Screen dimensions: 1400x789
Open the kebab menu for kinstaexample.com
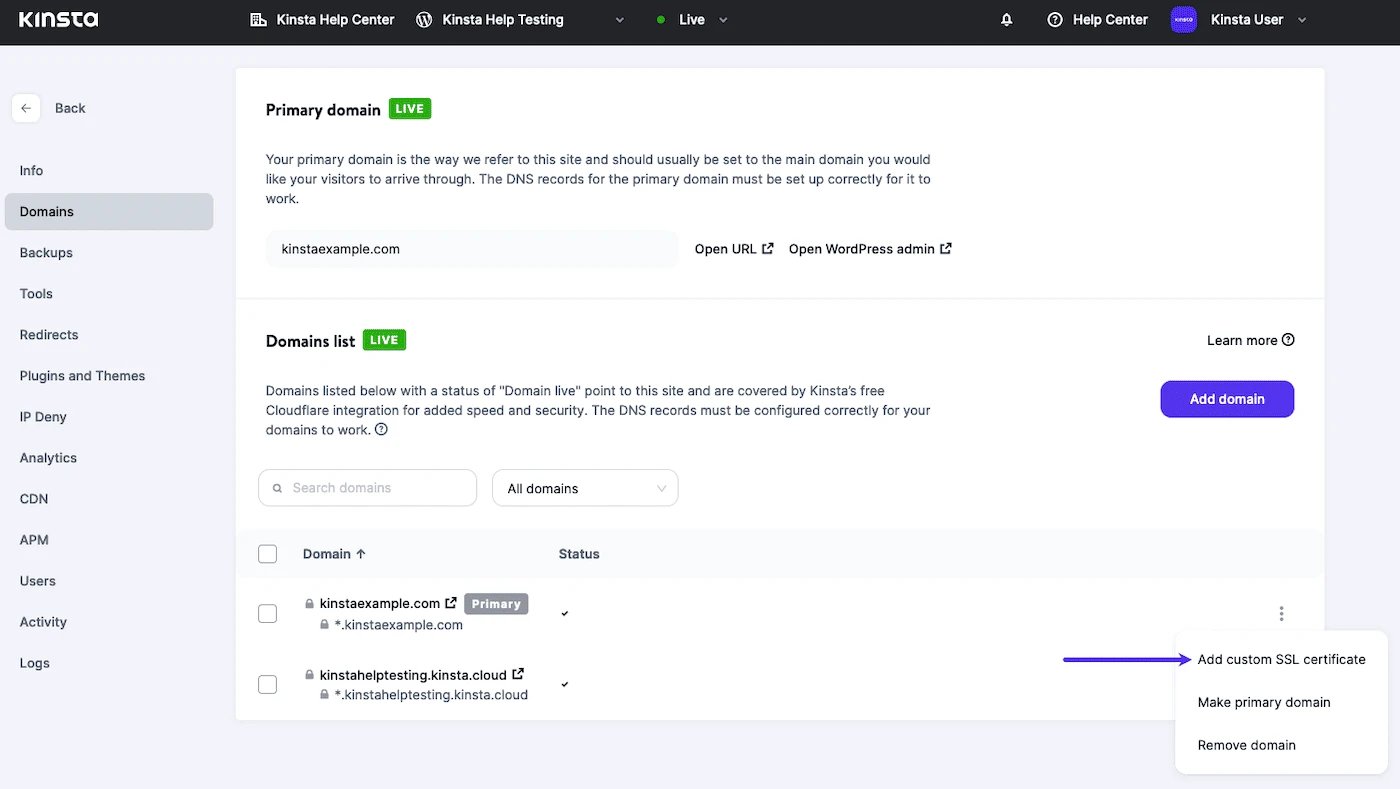(x=1281, y=614)
